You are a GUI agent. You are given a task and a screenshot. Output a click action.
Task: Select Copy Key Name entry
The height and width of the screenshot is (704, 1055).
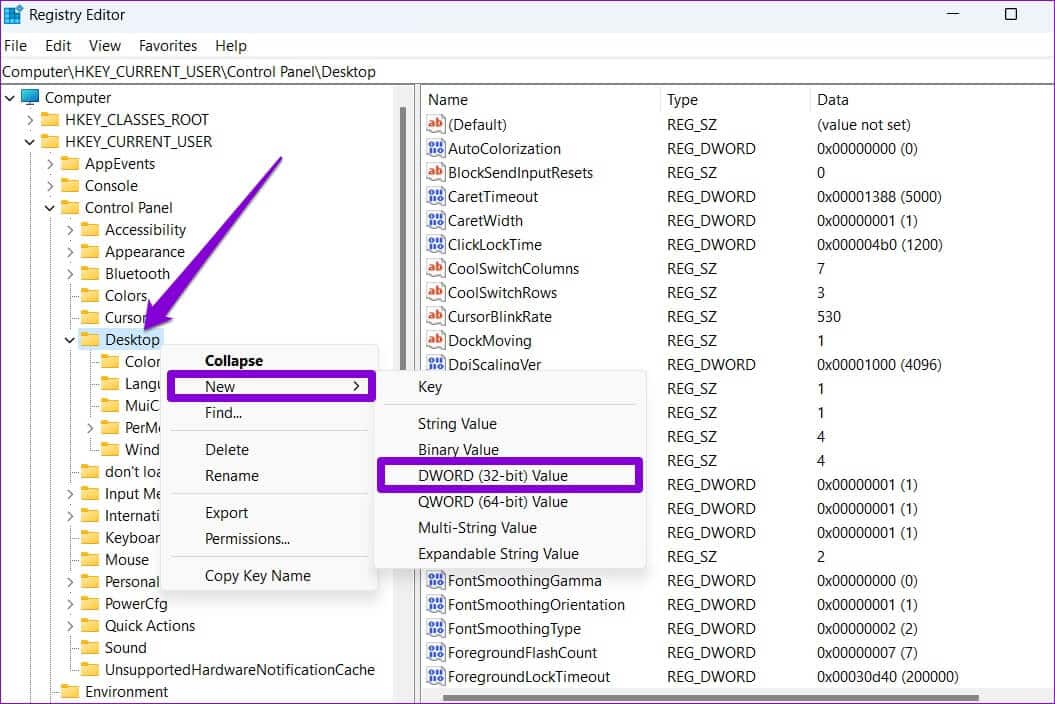tap(271, 576)
